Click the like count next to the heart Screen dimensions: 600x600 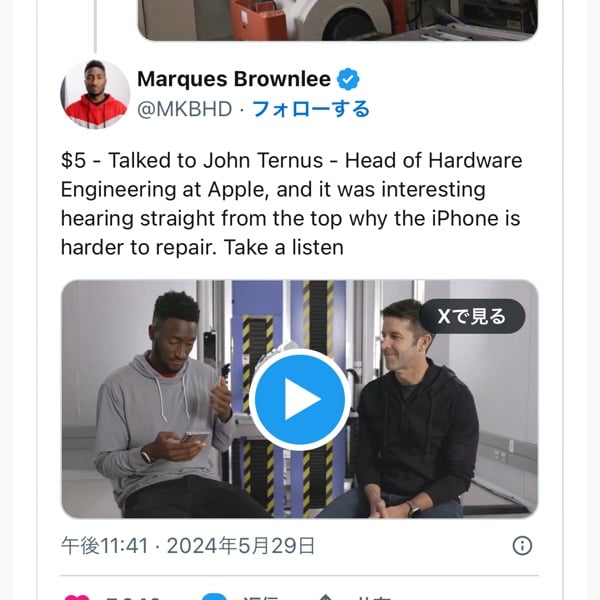click(x=132, y=597)
